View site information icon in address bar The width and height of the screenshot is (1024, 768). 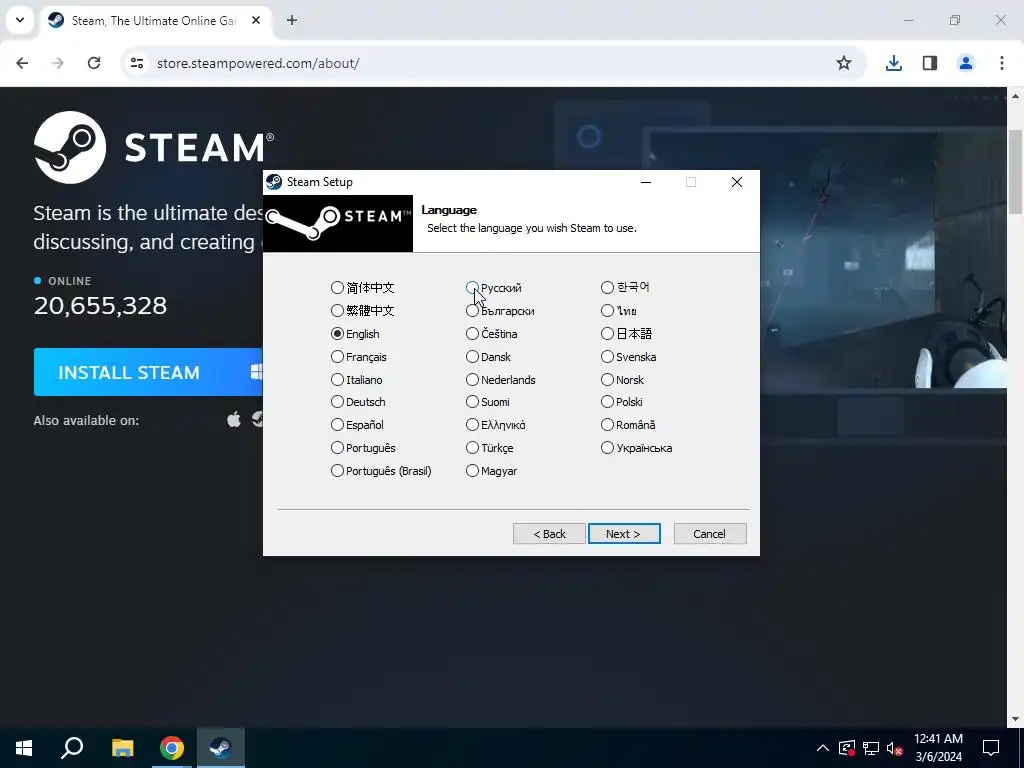click(x=136, y=63)
